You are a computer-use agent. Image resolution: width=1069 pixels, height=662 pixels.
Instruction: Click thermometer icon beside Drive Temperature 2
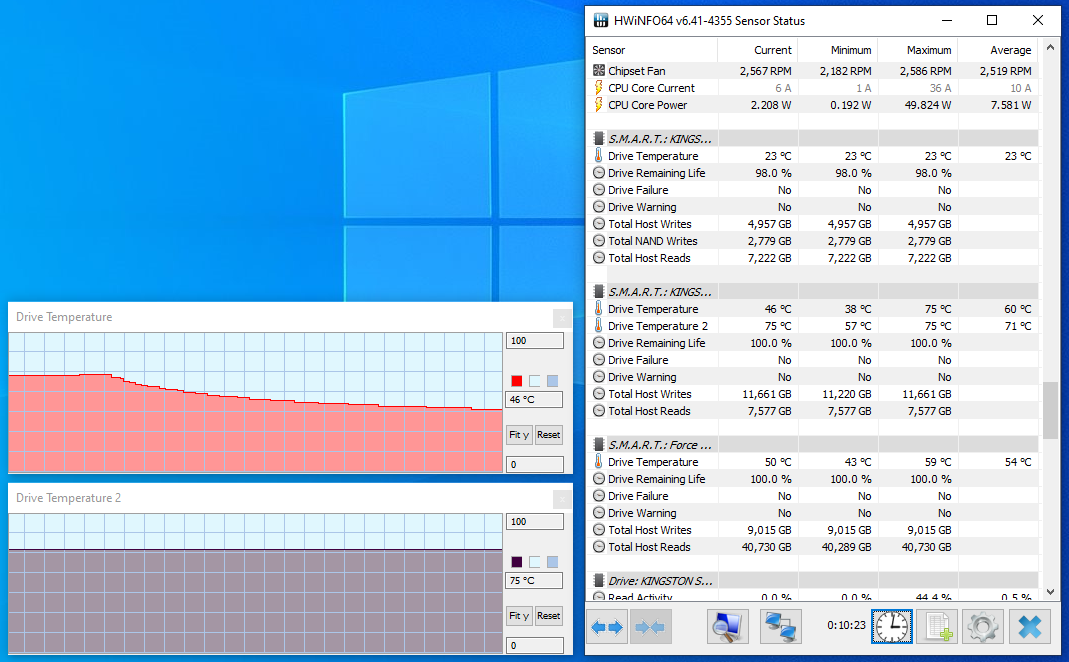pyautogui.click(x=599, y=326)
